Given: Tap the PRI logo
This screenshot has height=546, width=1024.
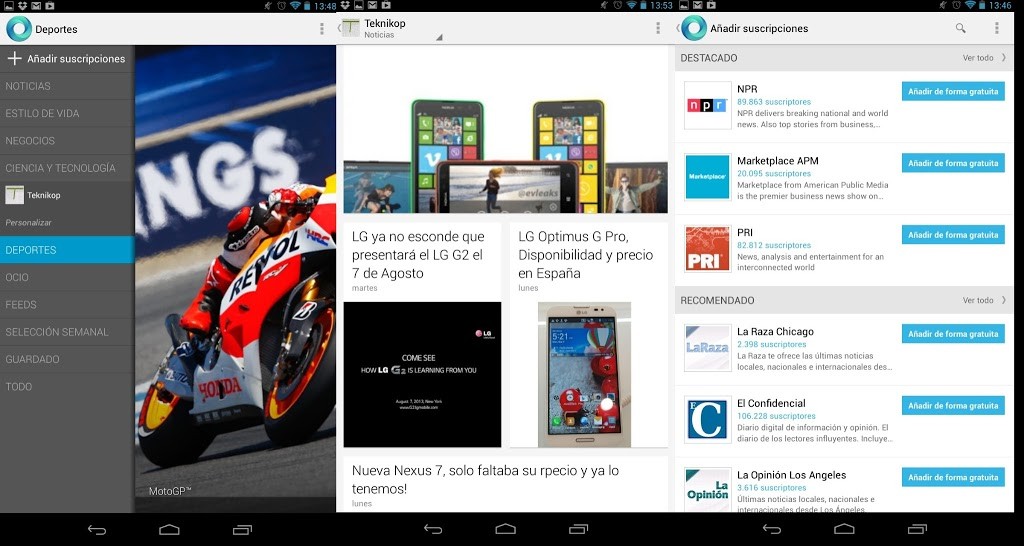Looking at the screenshot, I should pos(707,248).
